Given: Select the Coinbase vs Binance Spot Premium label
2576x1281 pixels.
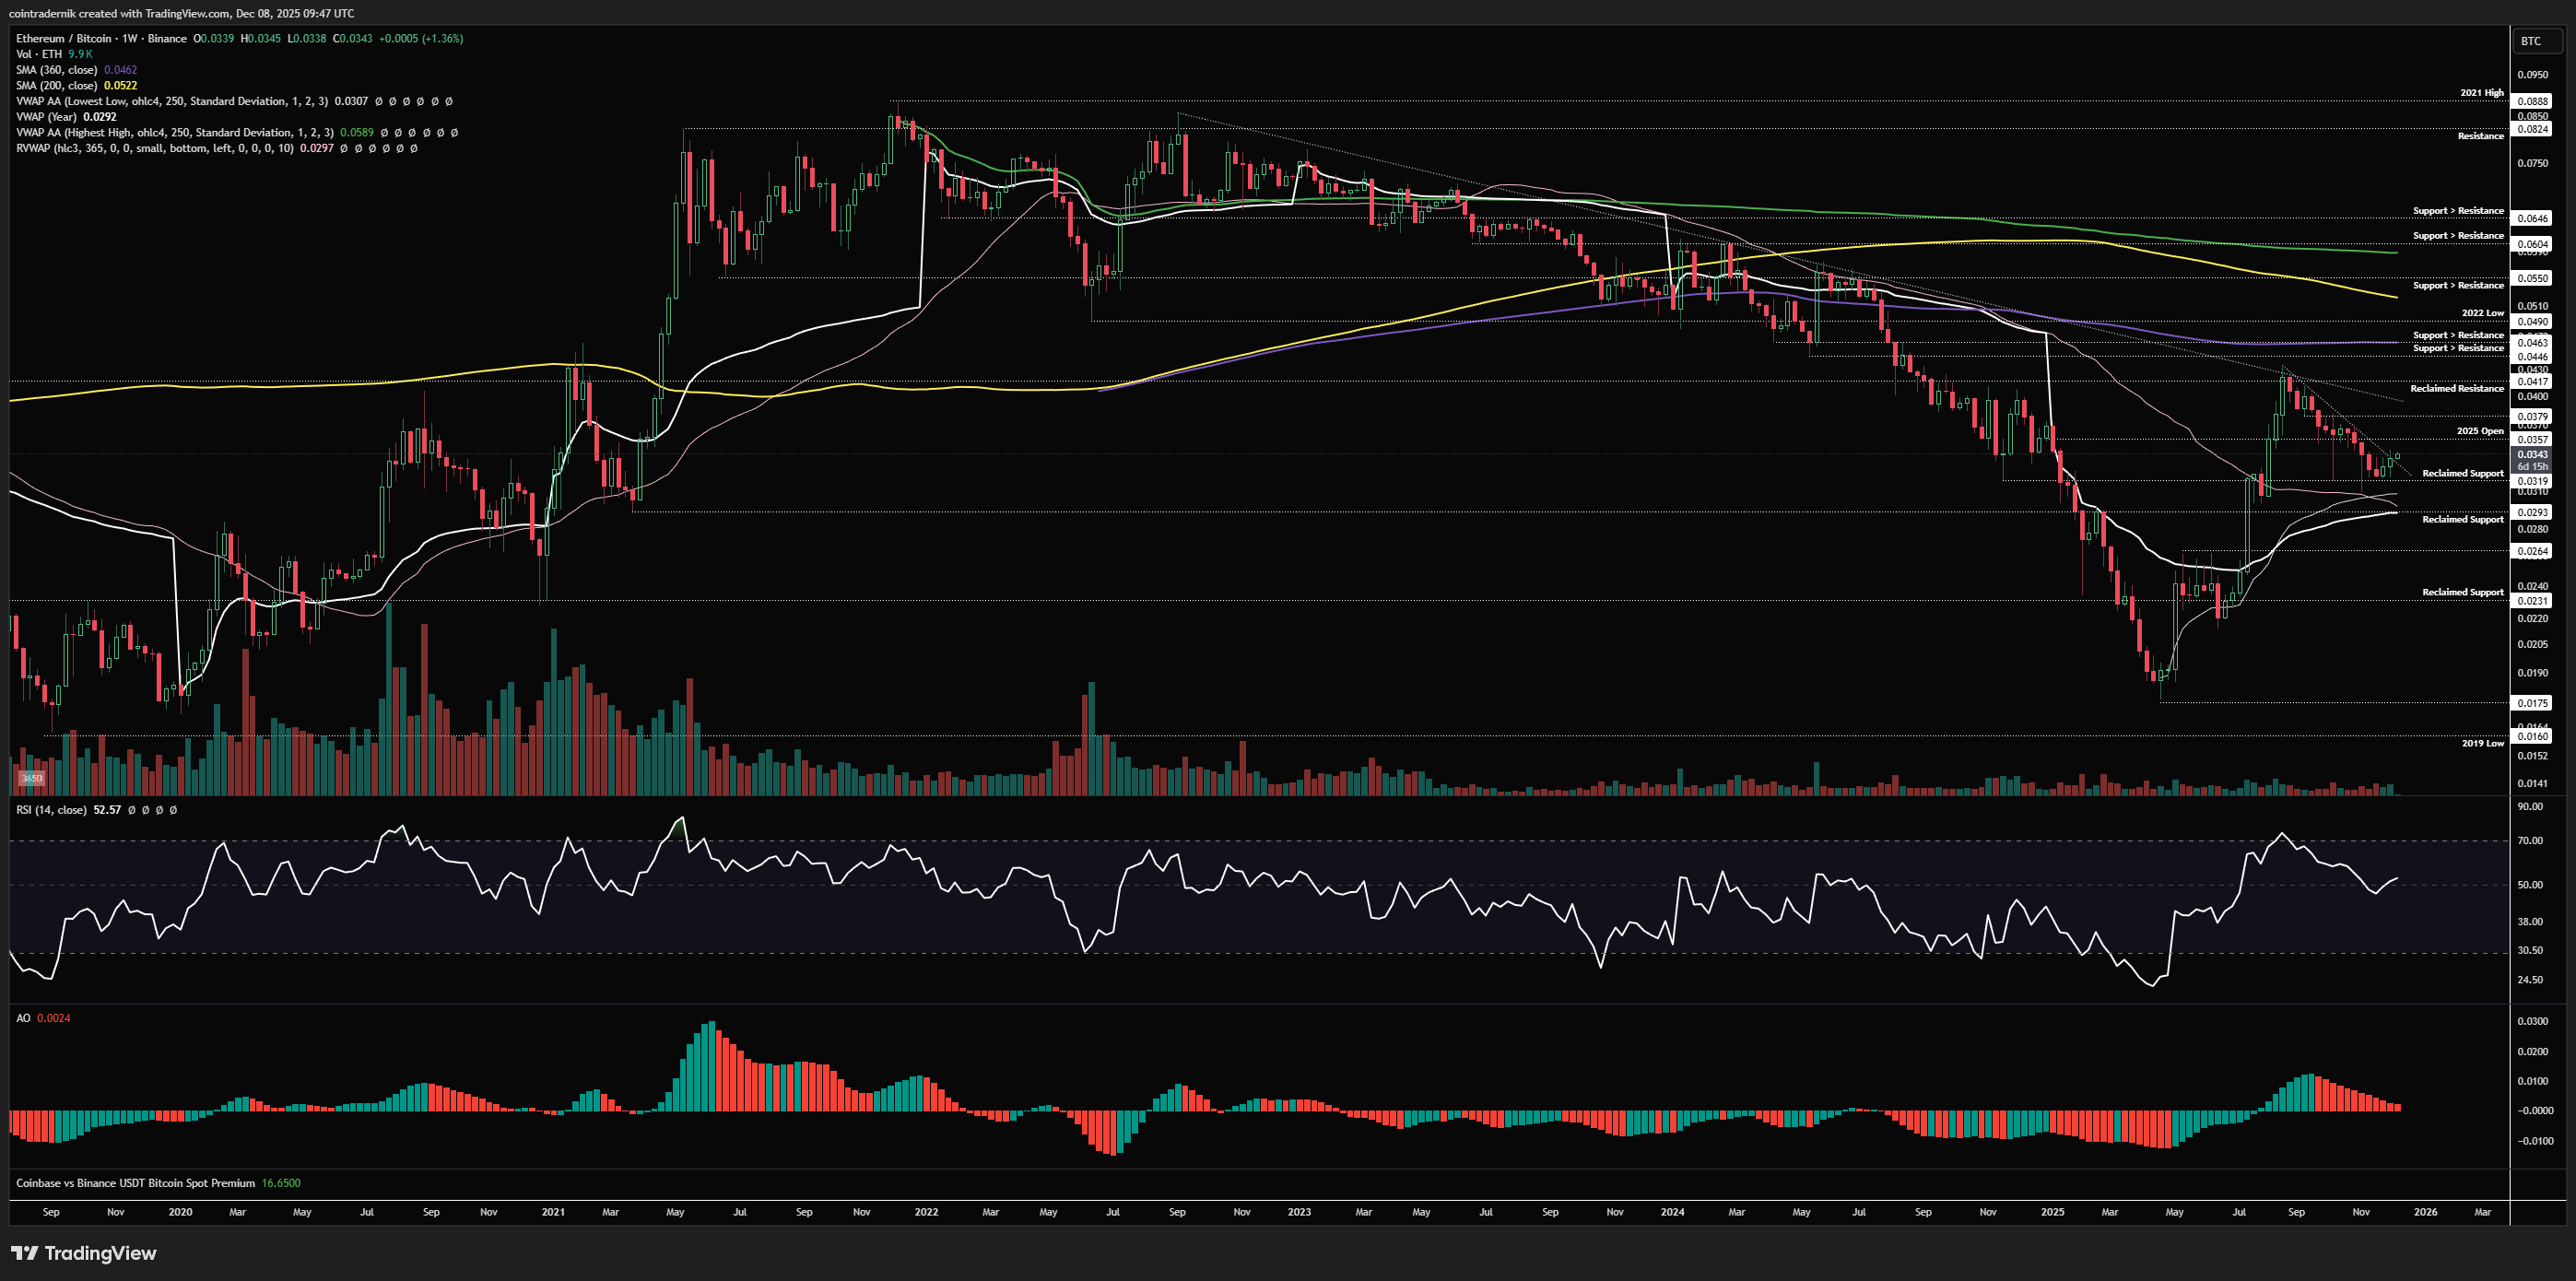Looking at the screenshot, I should [135, 1183].
